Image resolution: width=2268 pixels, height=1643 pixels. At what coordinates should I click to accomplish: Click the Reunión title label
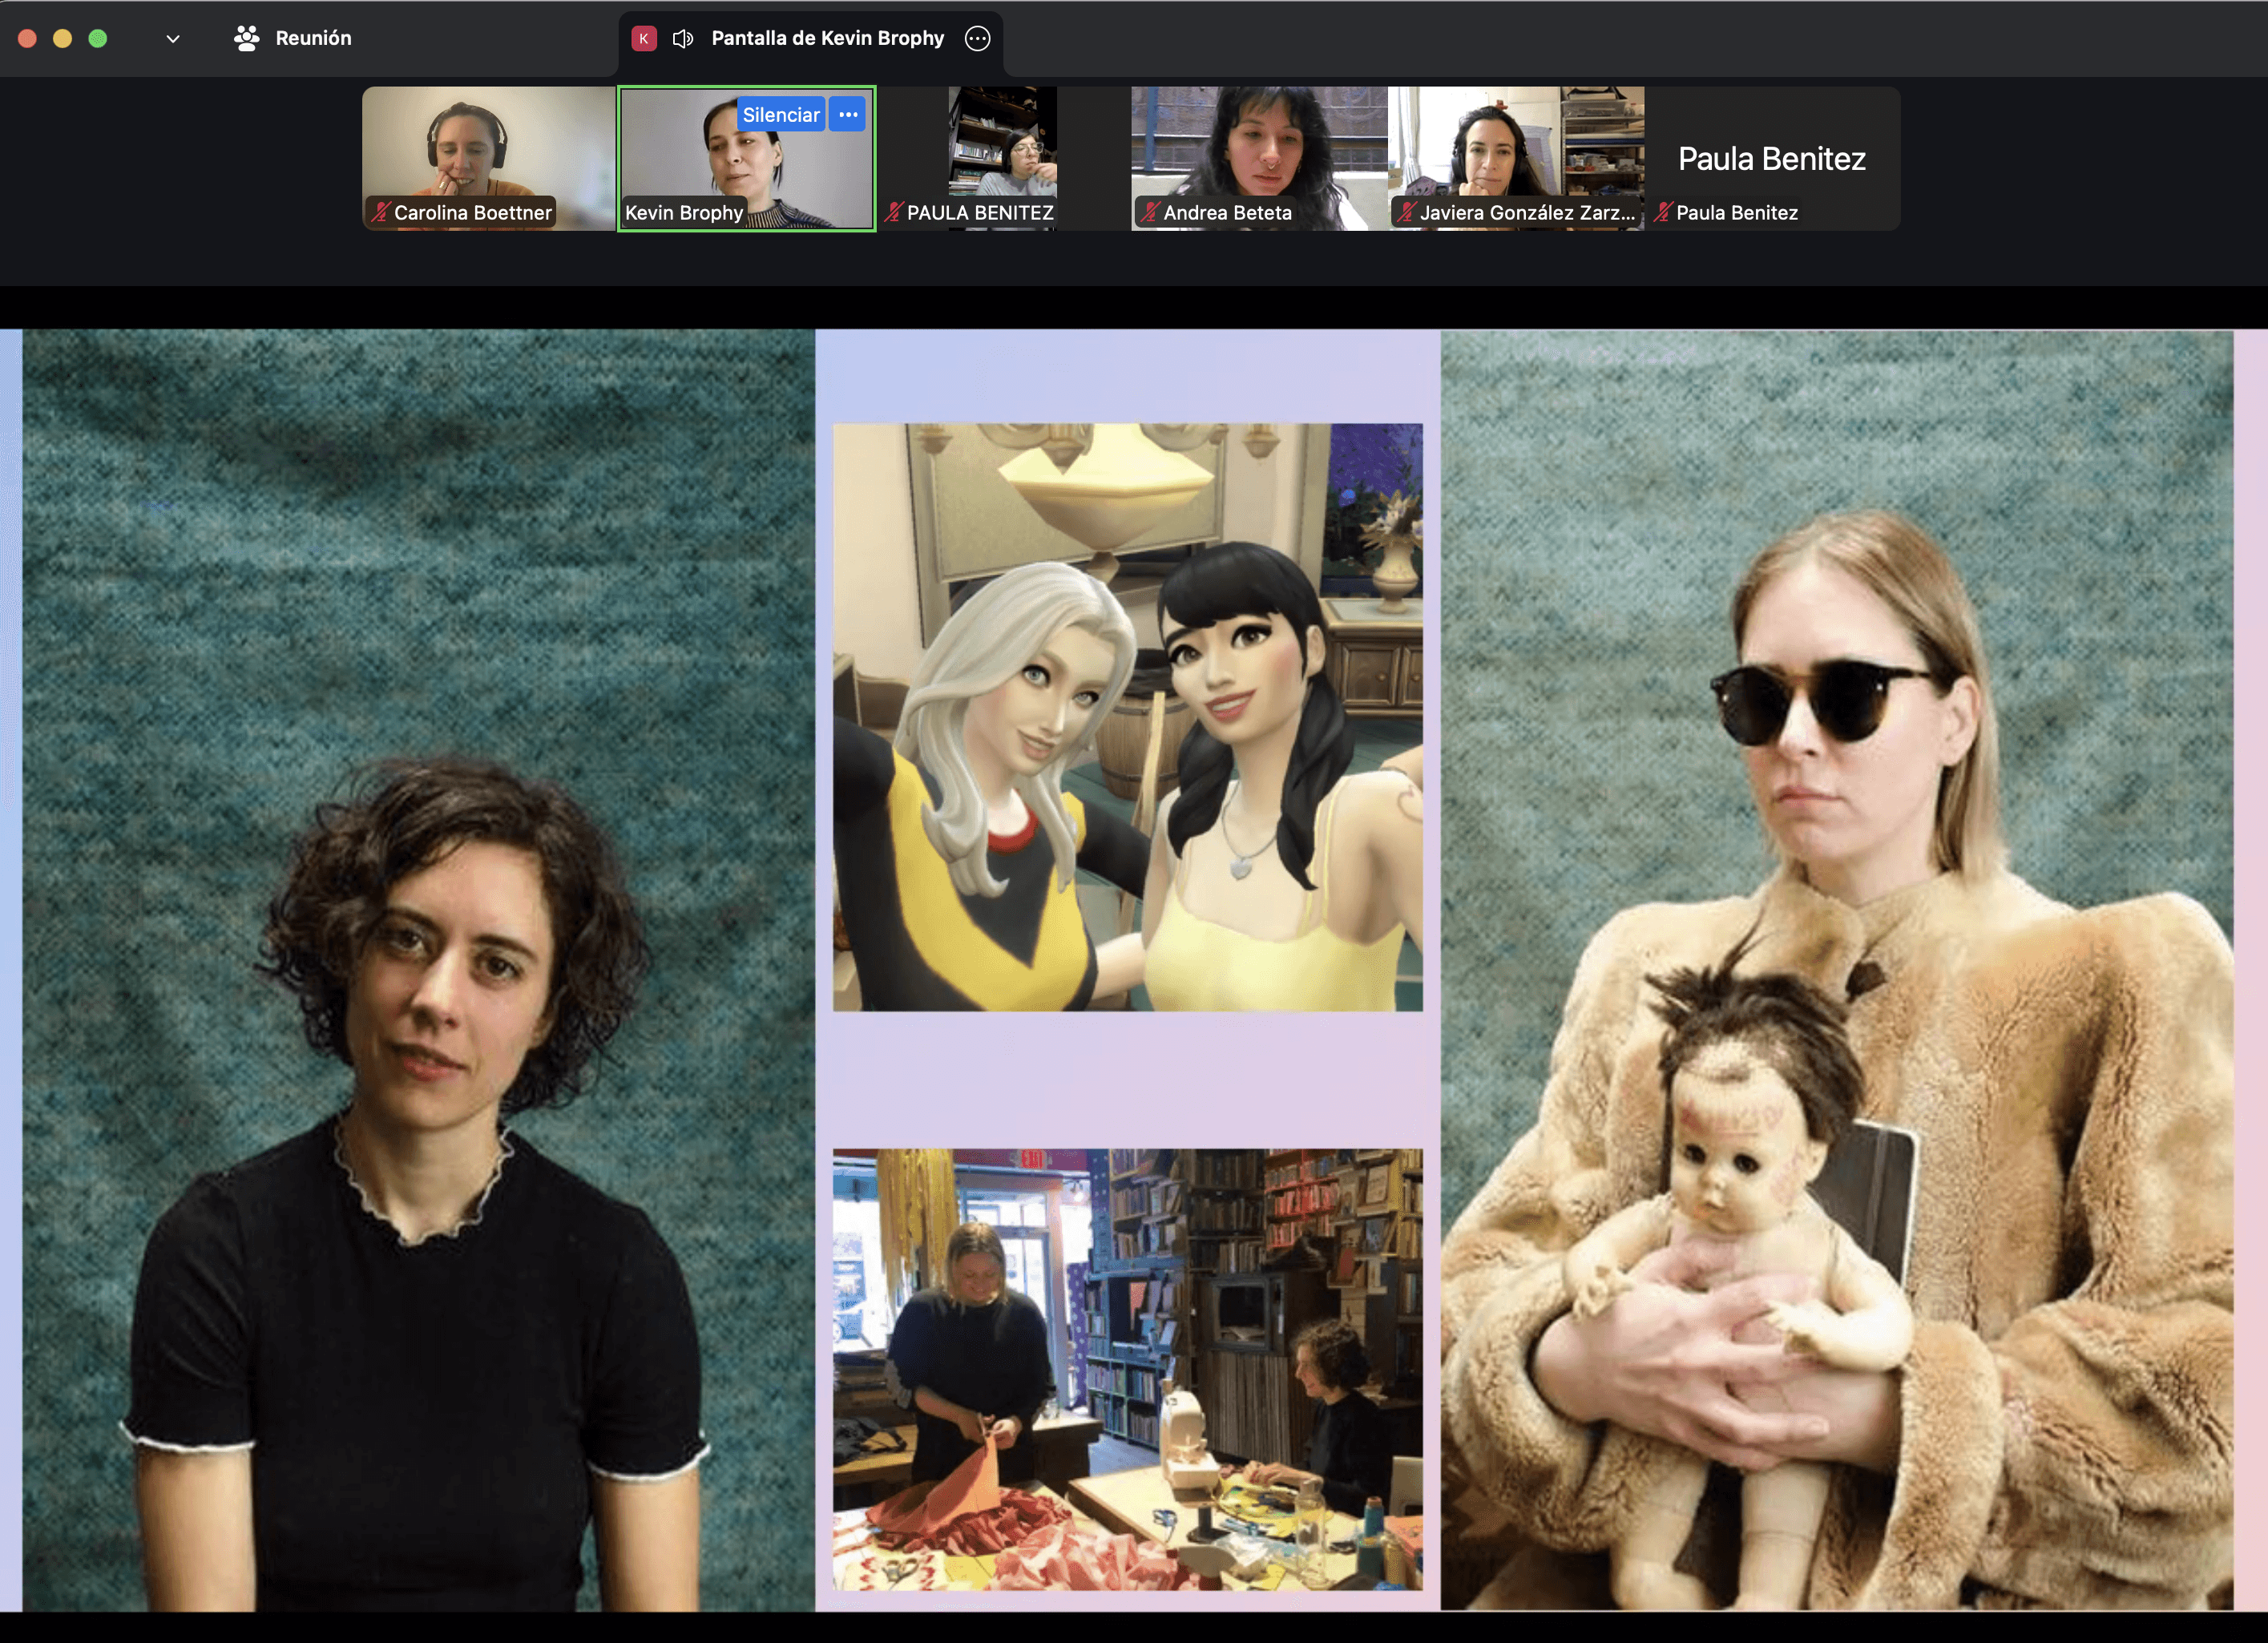(313, 38)
